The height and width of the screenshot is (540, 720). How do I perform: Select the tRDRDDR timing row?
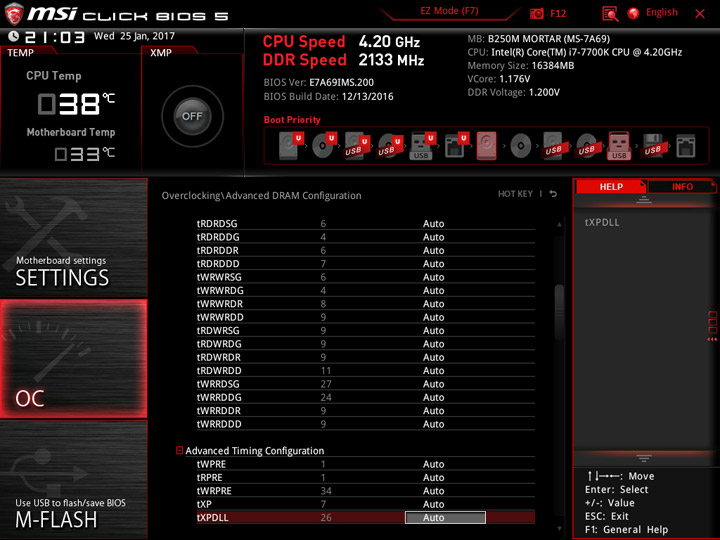pos(366,250)
